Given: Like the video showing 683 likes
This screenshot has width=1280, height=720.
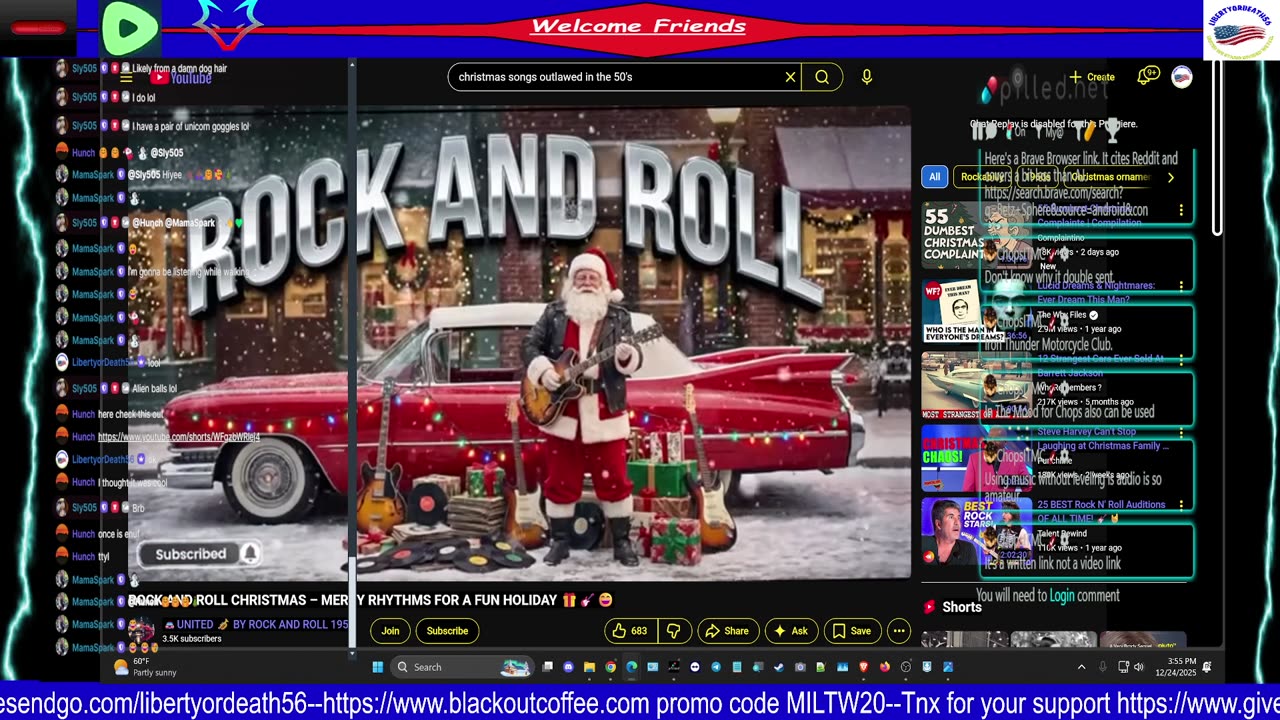Looking at the screenshot, I should [x=632, y=631].
